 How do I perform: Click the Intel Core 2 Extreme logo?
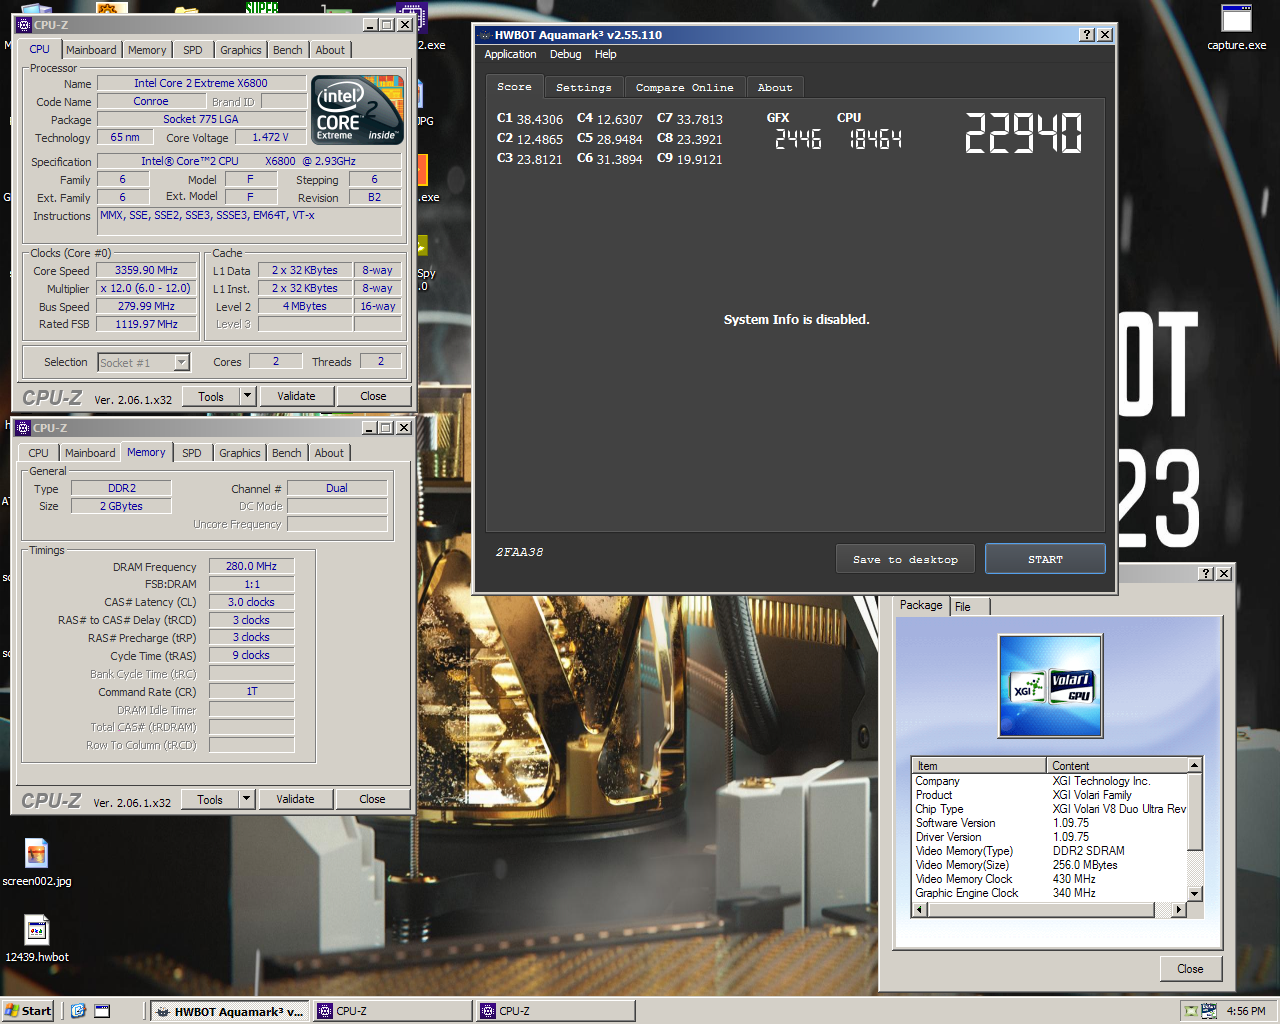[x=357, y=109]
